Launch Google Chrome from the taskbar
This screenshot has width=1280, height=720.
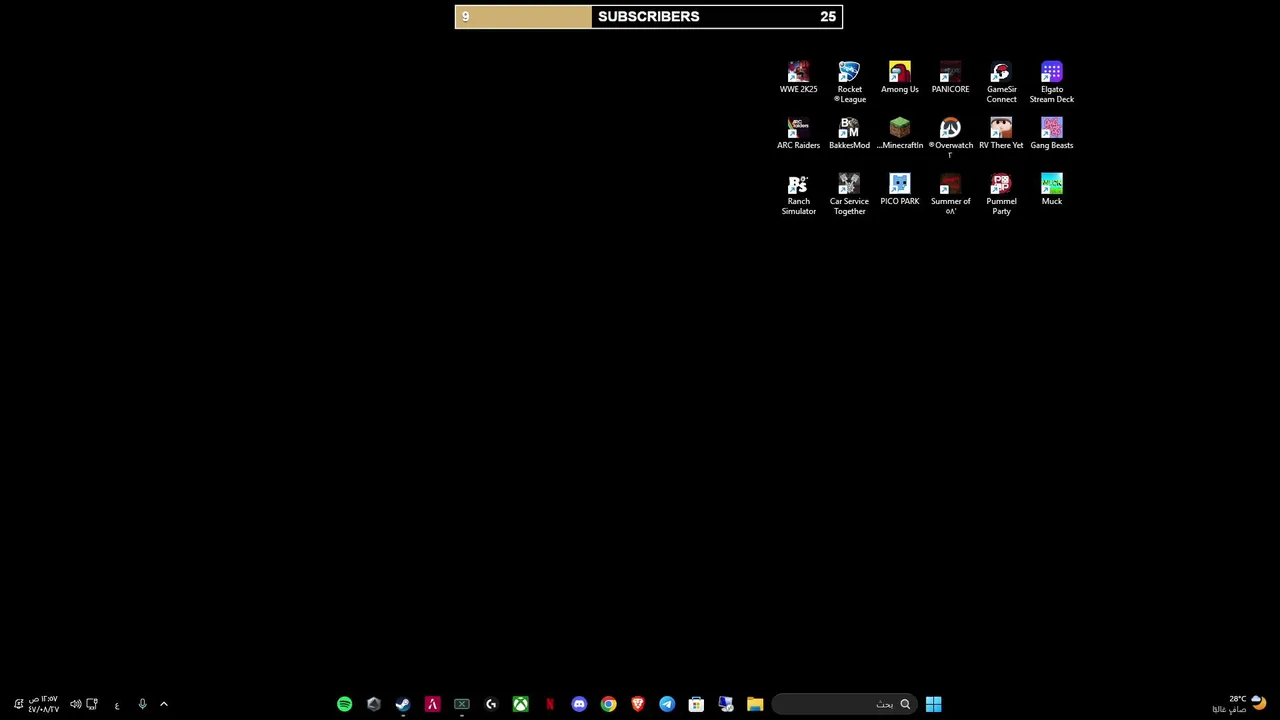pyautogui.click(x=608, y=704)
